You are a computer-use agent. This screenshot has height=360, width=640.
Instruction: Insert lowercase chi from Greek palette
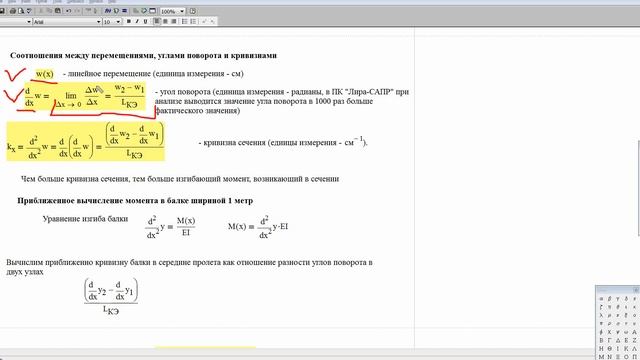(609, 332)
